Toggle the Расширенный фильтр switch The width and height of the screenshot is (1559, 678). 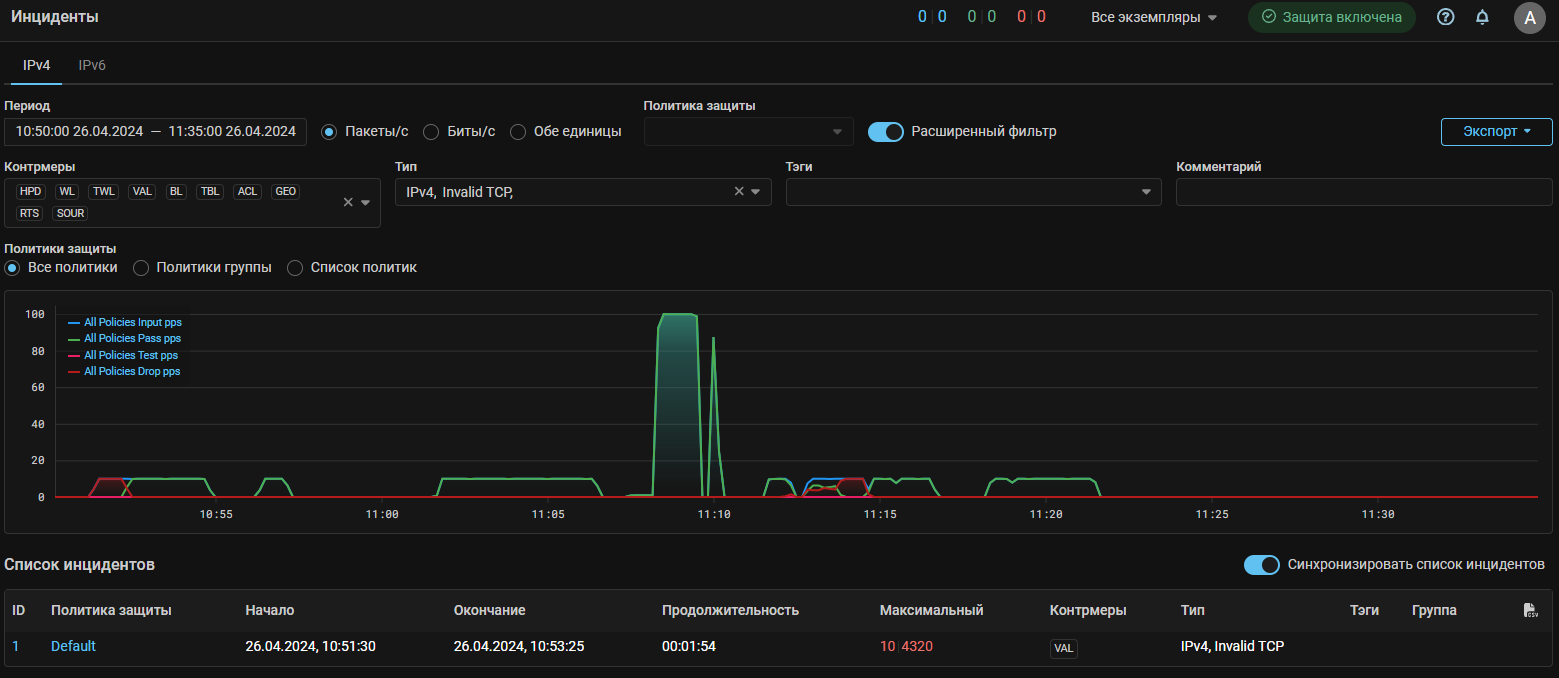(885, 132)
